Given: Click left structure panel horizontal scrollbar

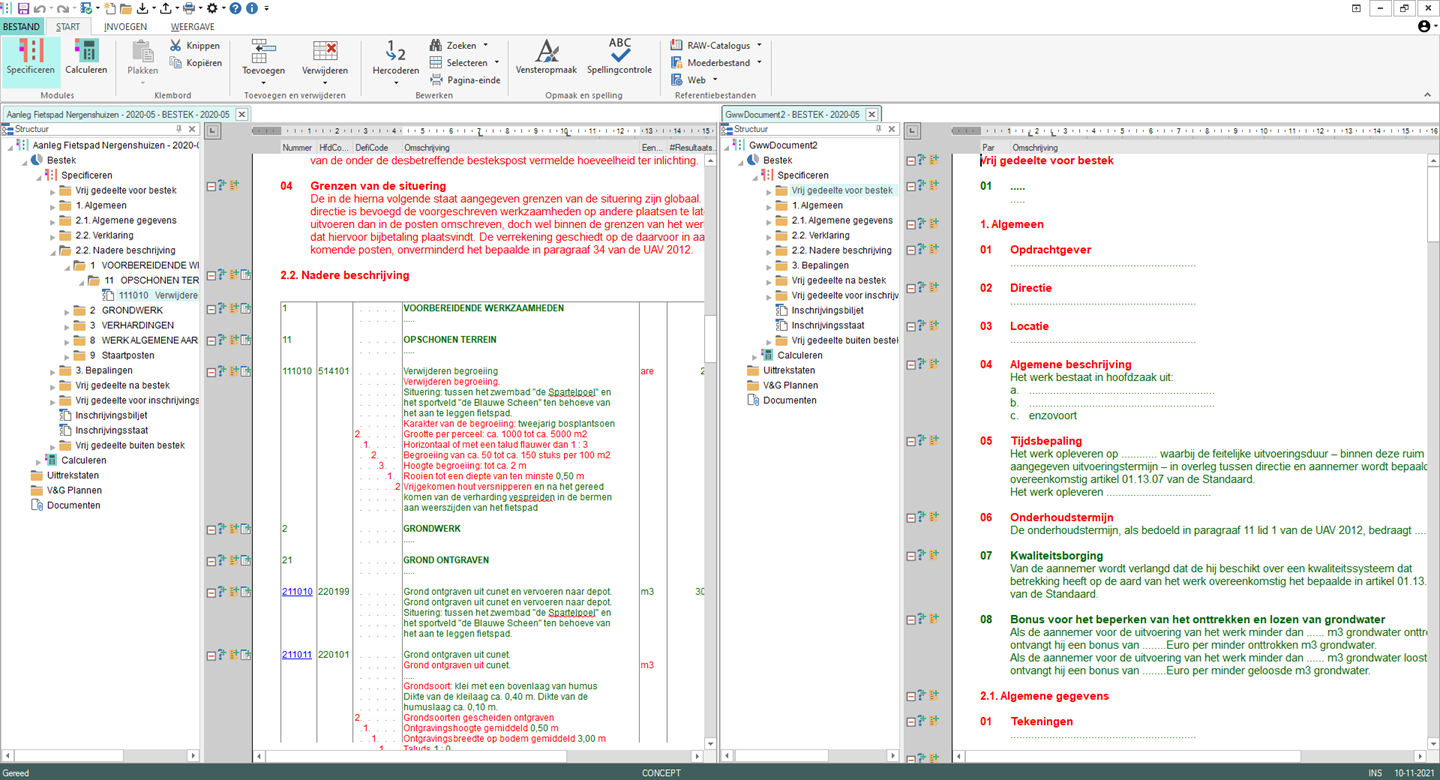Looking at the screenshot, I should 100,756.
